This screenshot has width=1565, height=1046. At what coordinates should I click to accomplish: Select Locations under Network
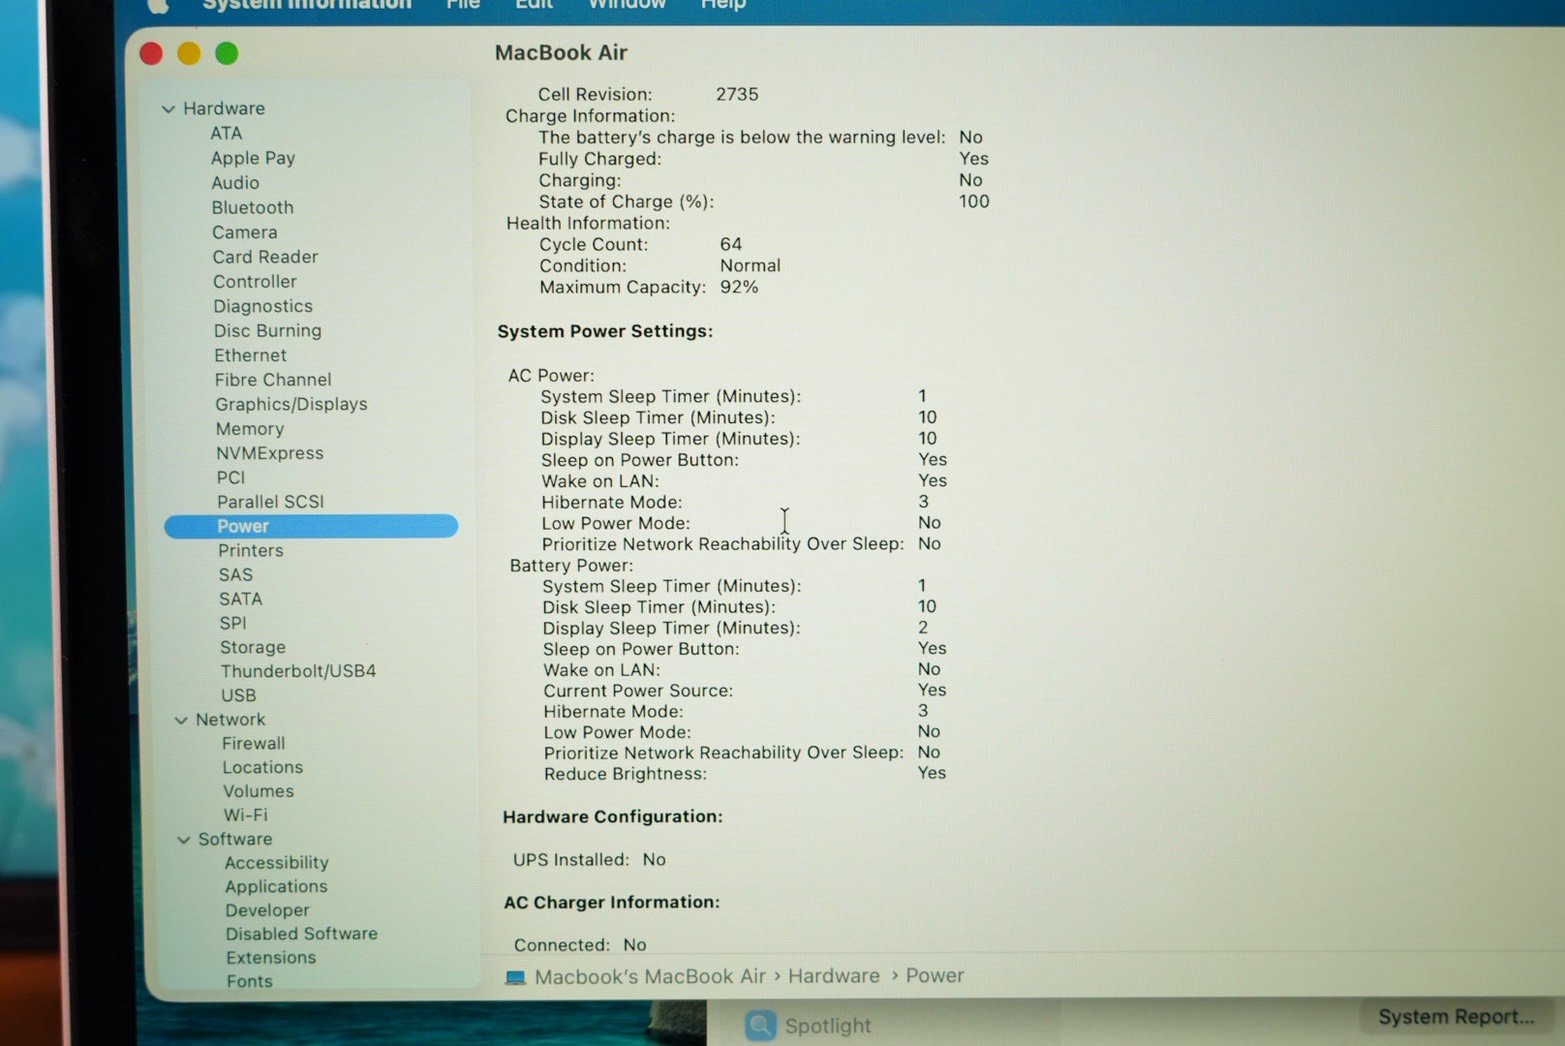[x=262, y=768]
